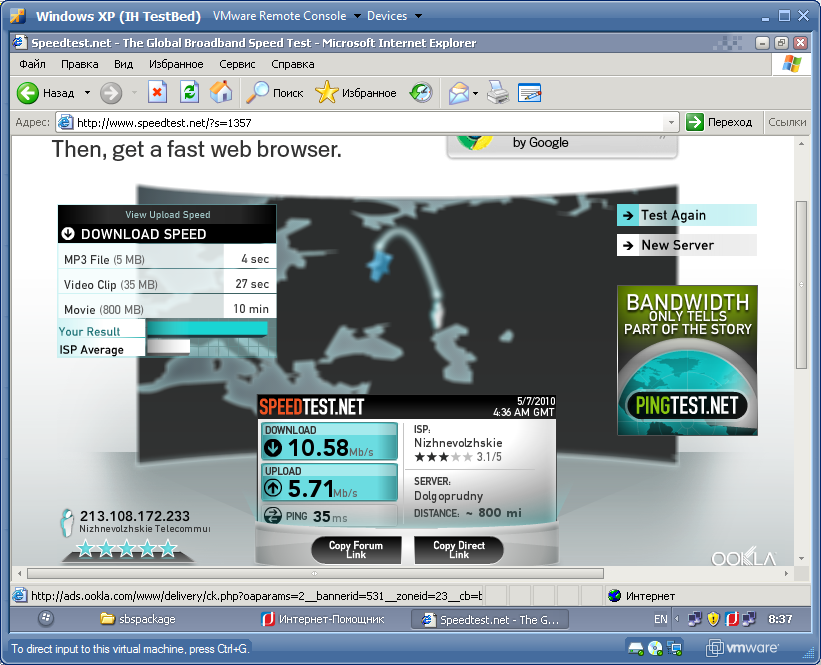
Task: Click the Ookla logo
Action: (x=743, y=557)
